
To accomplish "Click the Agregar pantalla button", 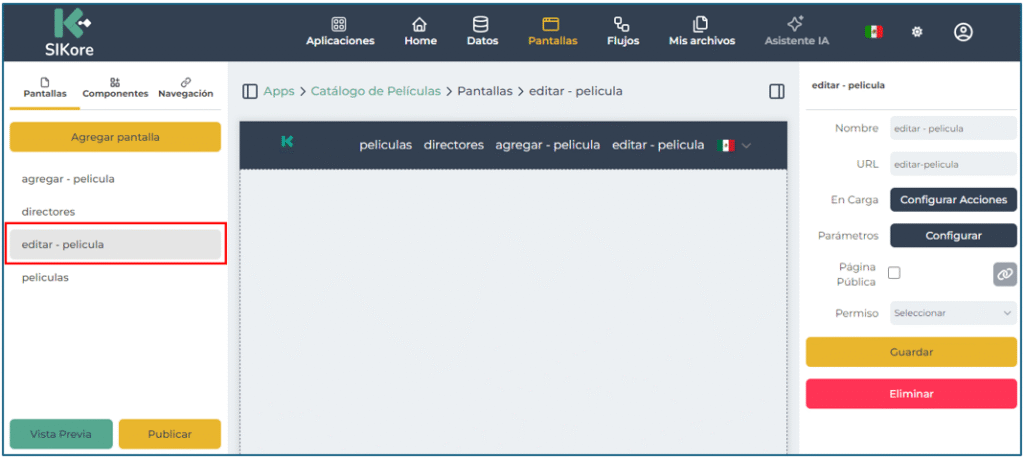I will (x=115, y=137).
